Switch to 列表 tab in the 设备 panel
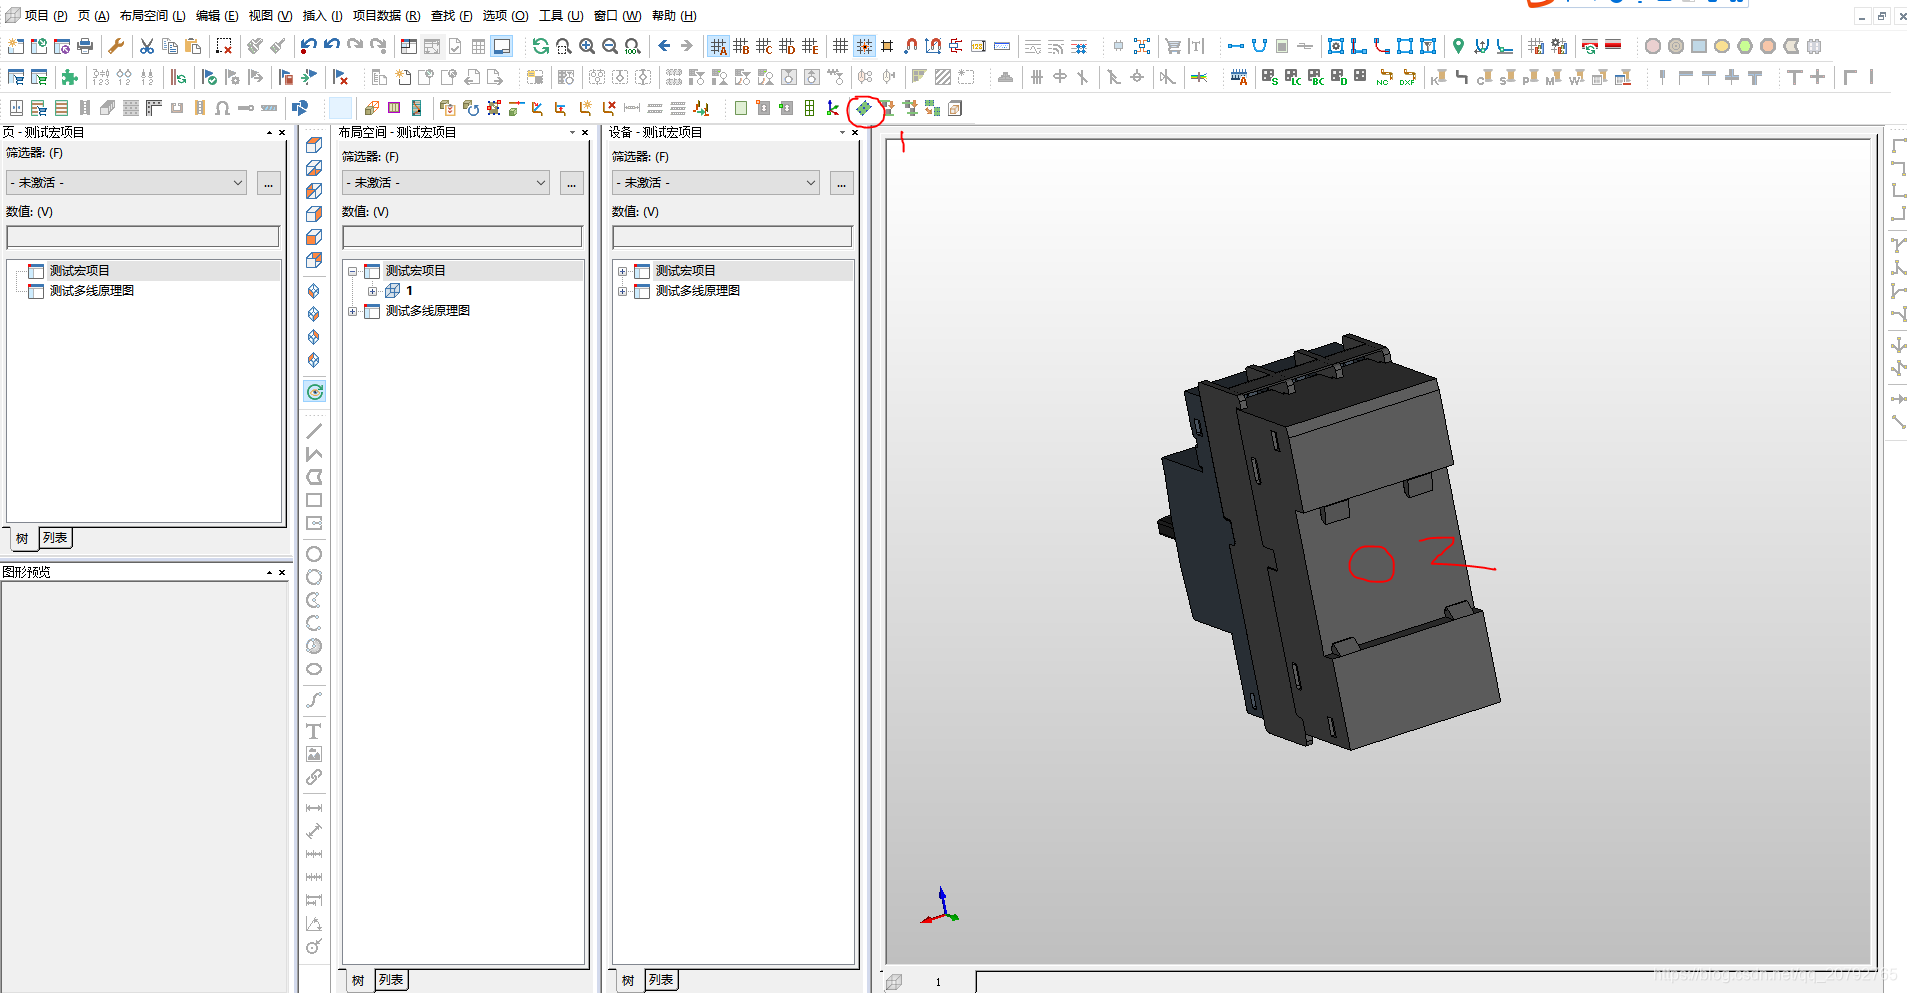1907x993 pixels. [x=661, y=980]
